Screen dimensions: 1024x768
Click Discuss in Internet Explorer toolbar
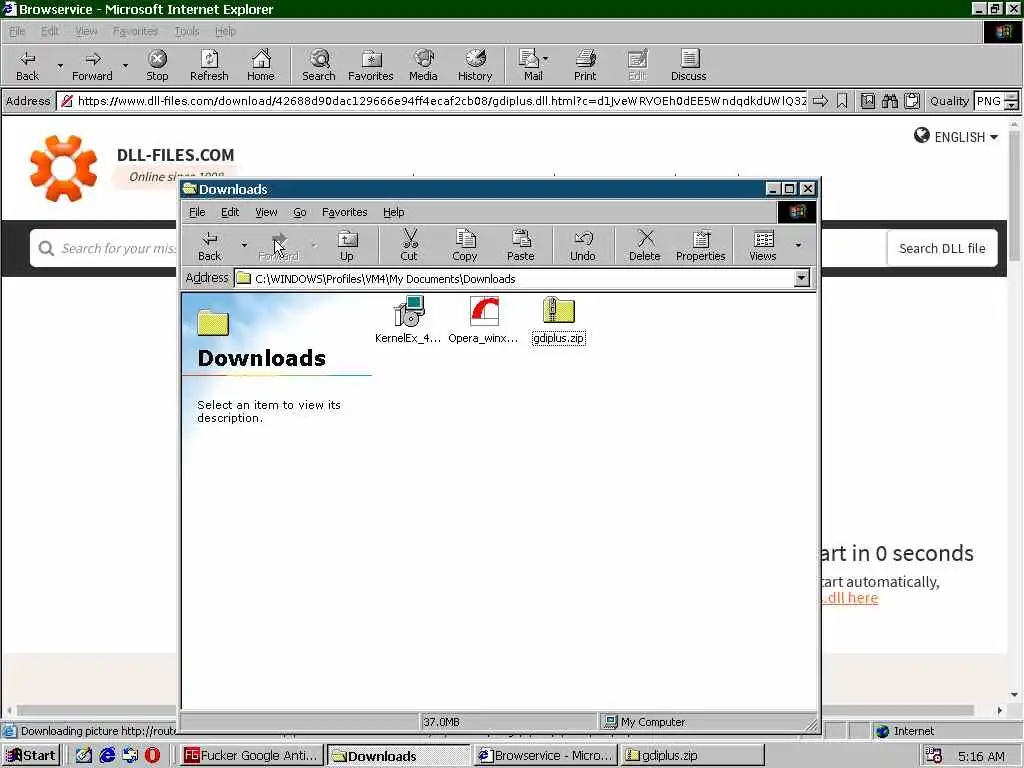(688, 65)
